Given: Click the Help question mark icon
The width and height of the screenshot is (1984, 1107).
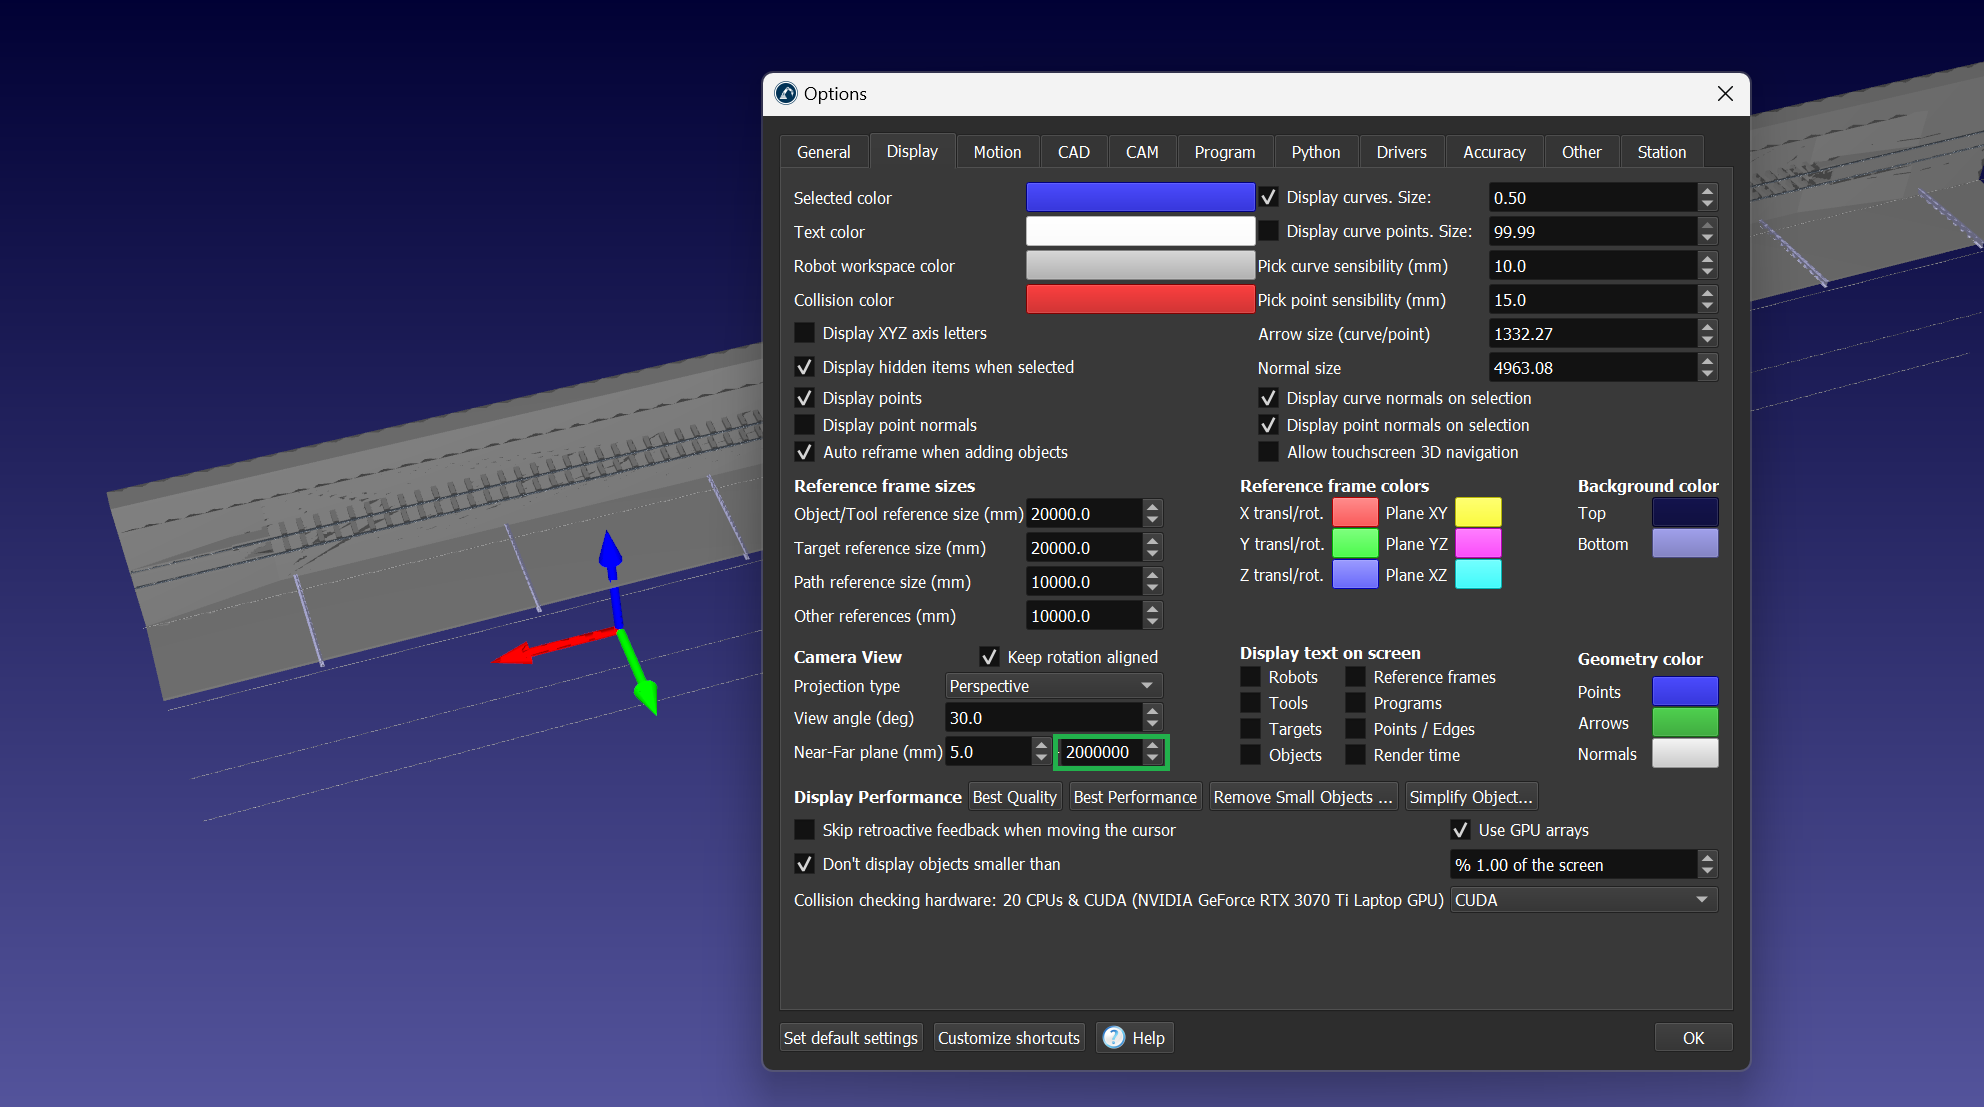Looking at the screenshot, I should pyautogui.click(x=1114, y=1037).
